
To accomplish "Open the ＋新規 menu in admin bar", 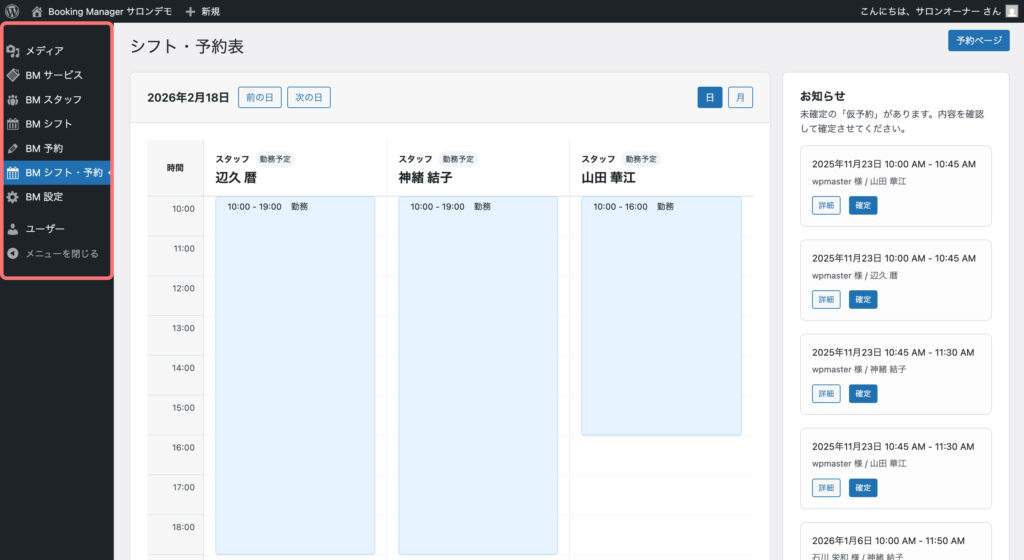I will click(203, 11).
